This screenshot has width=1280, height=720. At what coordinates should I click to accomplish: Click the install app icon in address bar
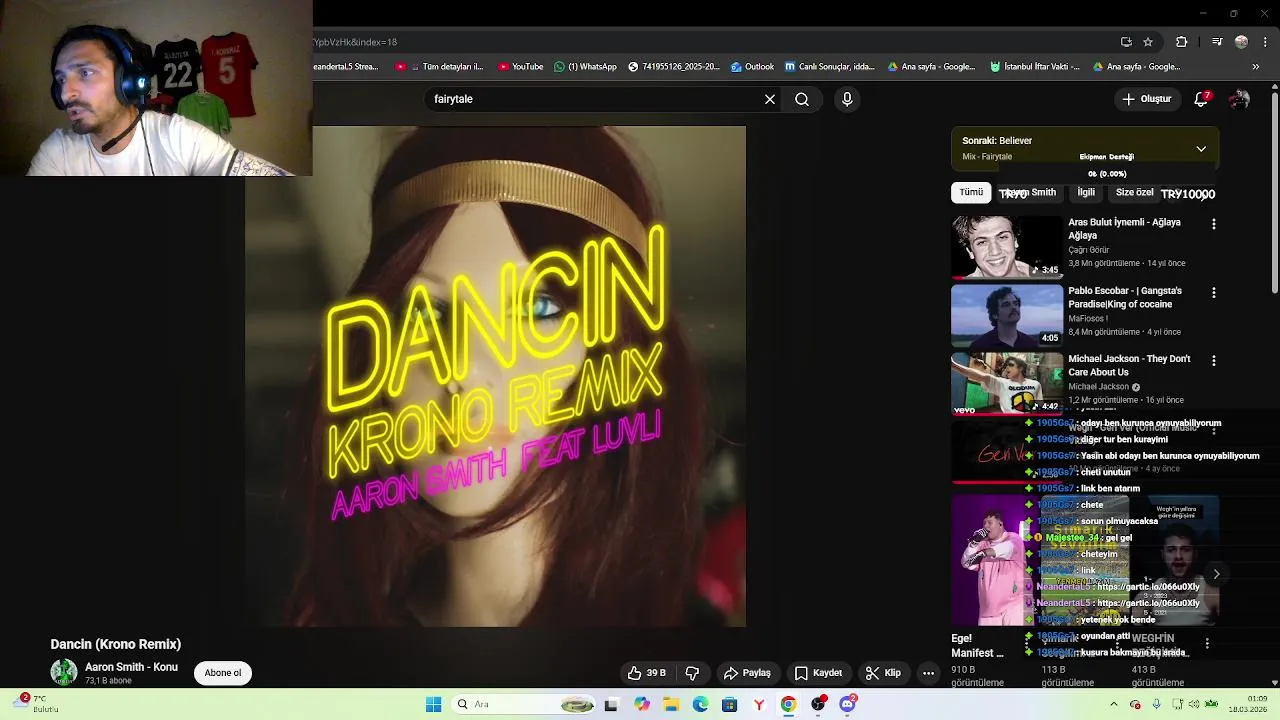(1126, 42)
